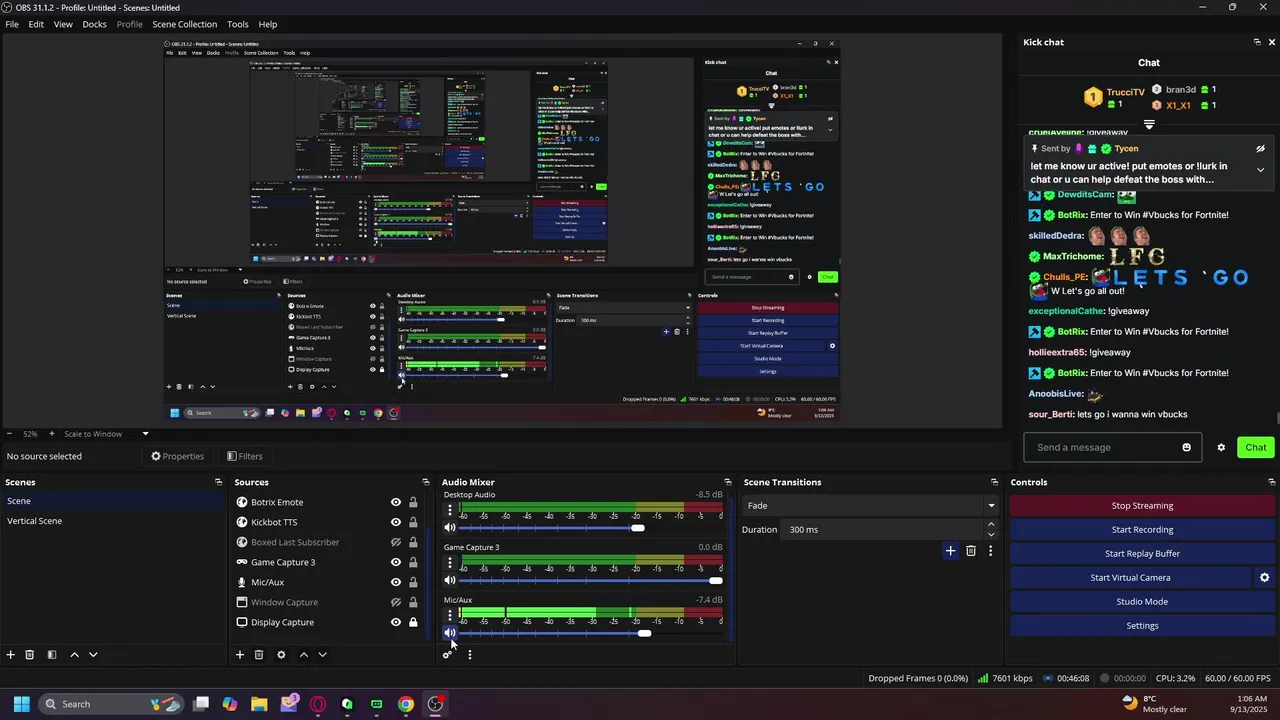Send the chat message with Chat button
Screen dimensions: 1280x720
tap(1256, 448)
